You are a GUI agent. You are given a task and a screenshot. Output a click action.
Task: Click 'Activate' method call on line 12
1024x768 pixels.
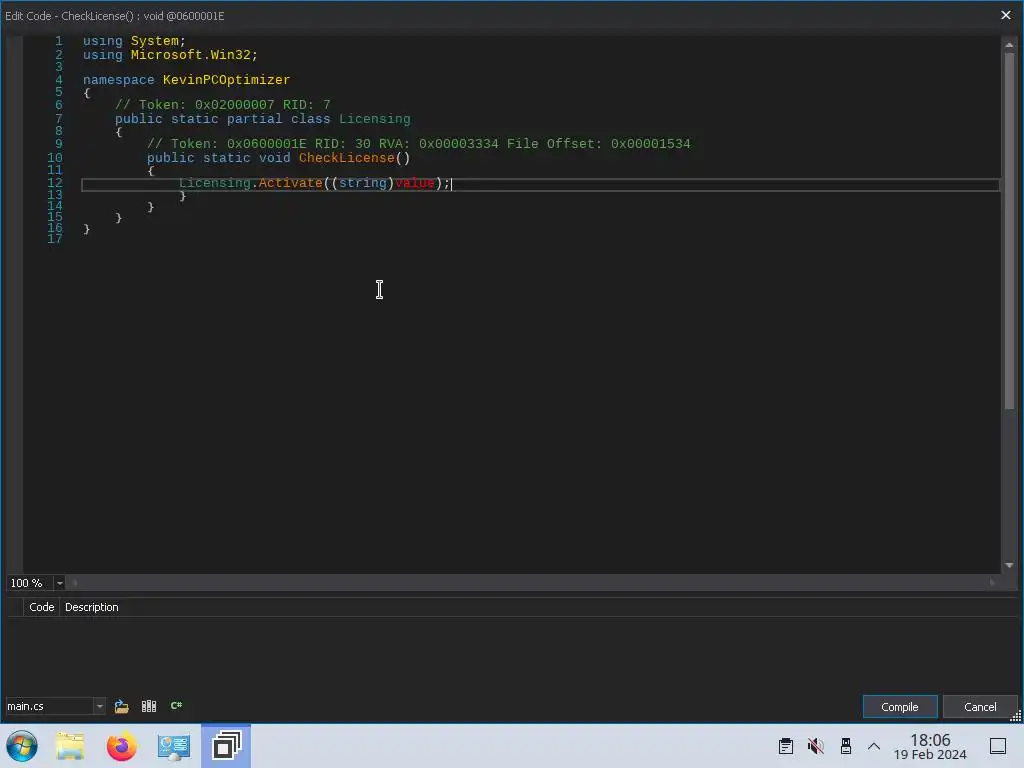tap(291, 184)
